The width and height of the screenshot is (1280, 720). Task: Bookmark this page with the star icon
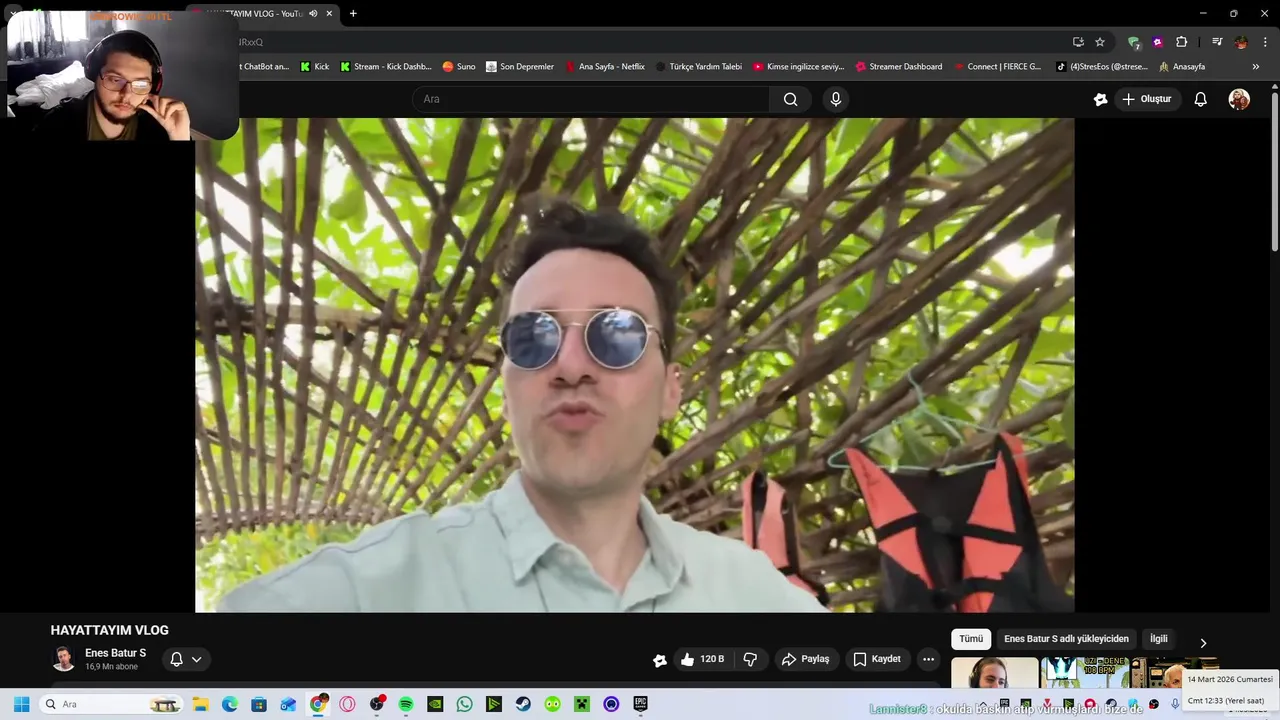[x=1100, y=42]
